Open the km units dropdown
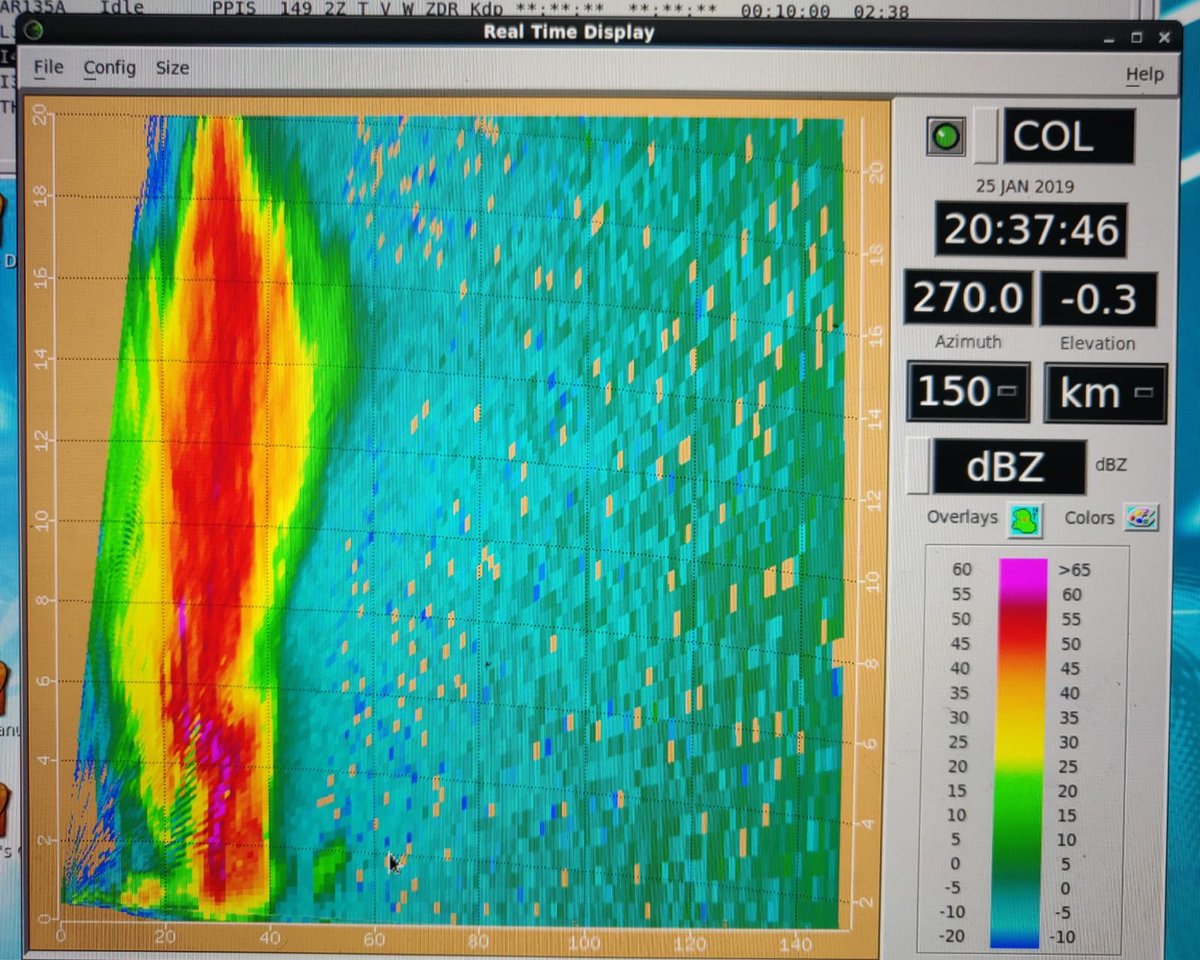The height and width of the screenshot is (960, 1200). (x=1105, y=392)
